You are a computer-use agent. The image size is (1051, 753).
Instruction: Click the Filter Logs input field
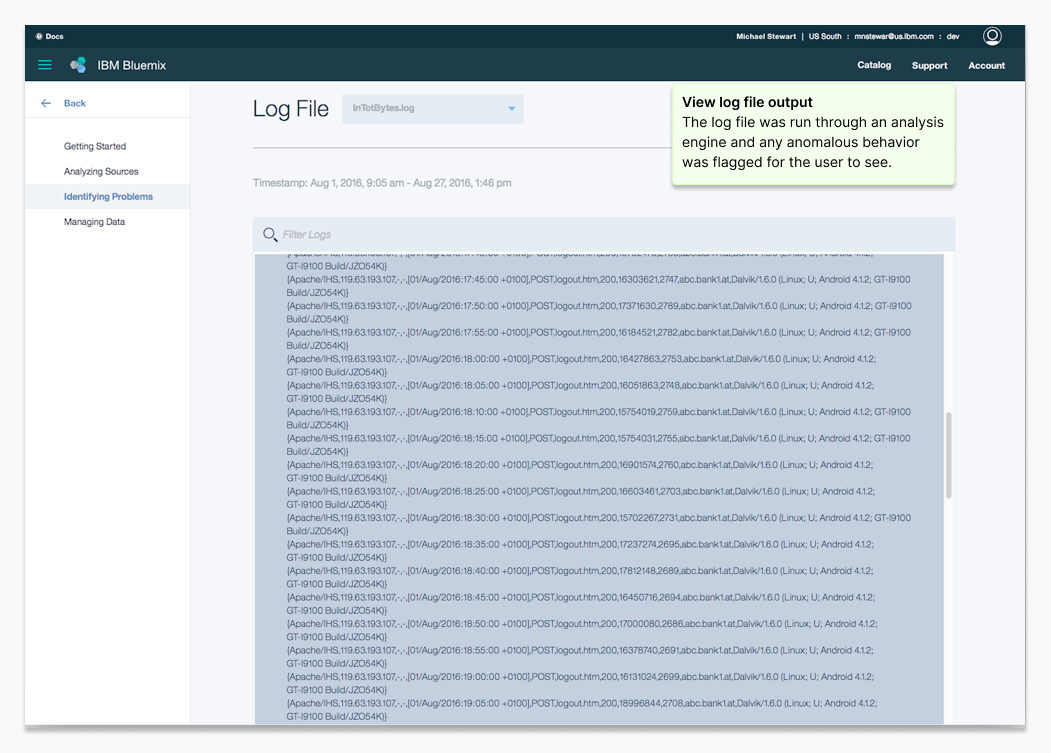600,235
